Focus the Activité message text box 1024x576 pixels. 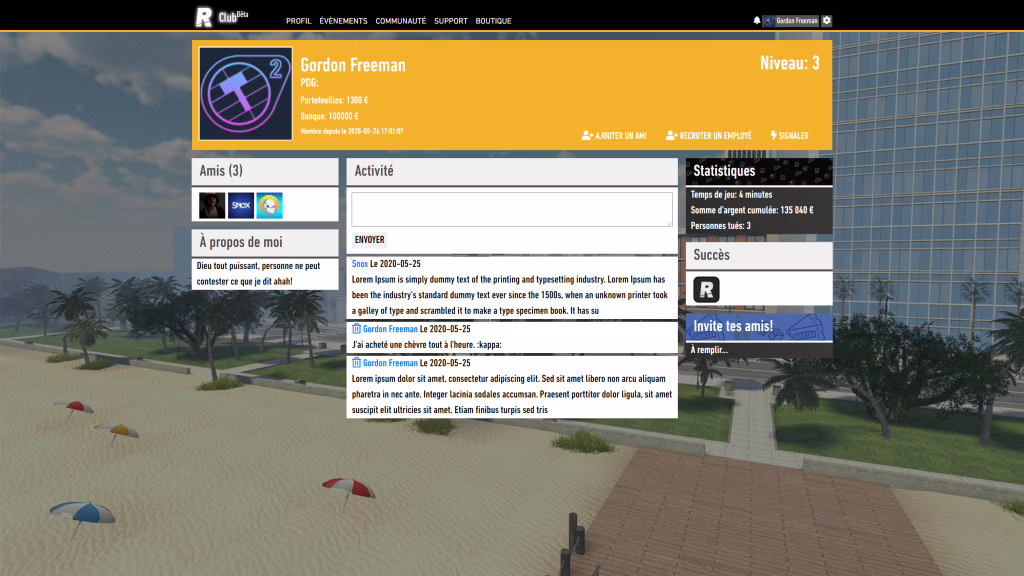512,209
